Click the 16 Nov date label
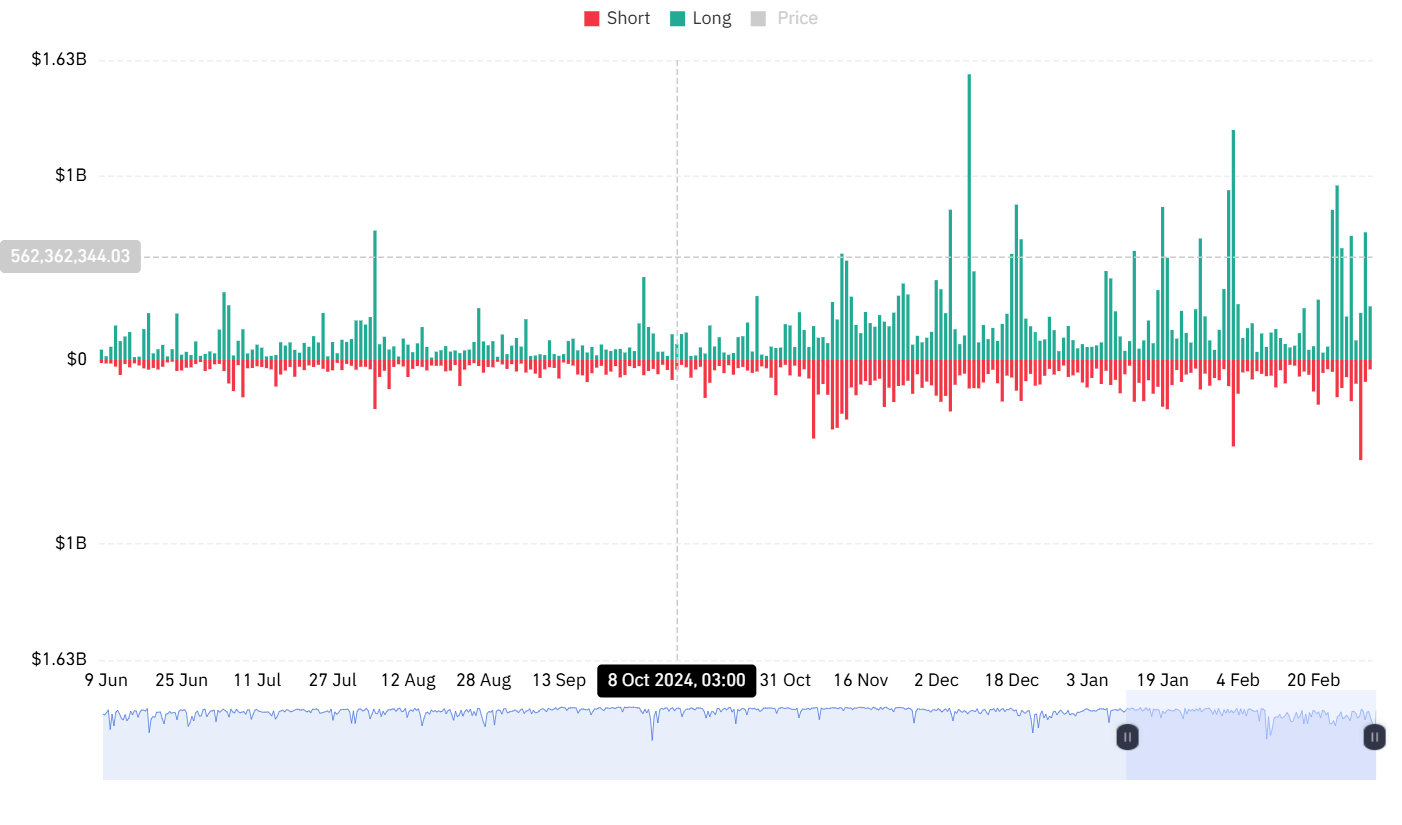The height and width of the screenshot is (825, 1402). pyautogui.click(x=860, y=680)
